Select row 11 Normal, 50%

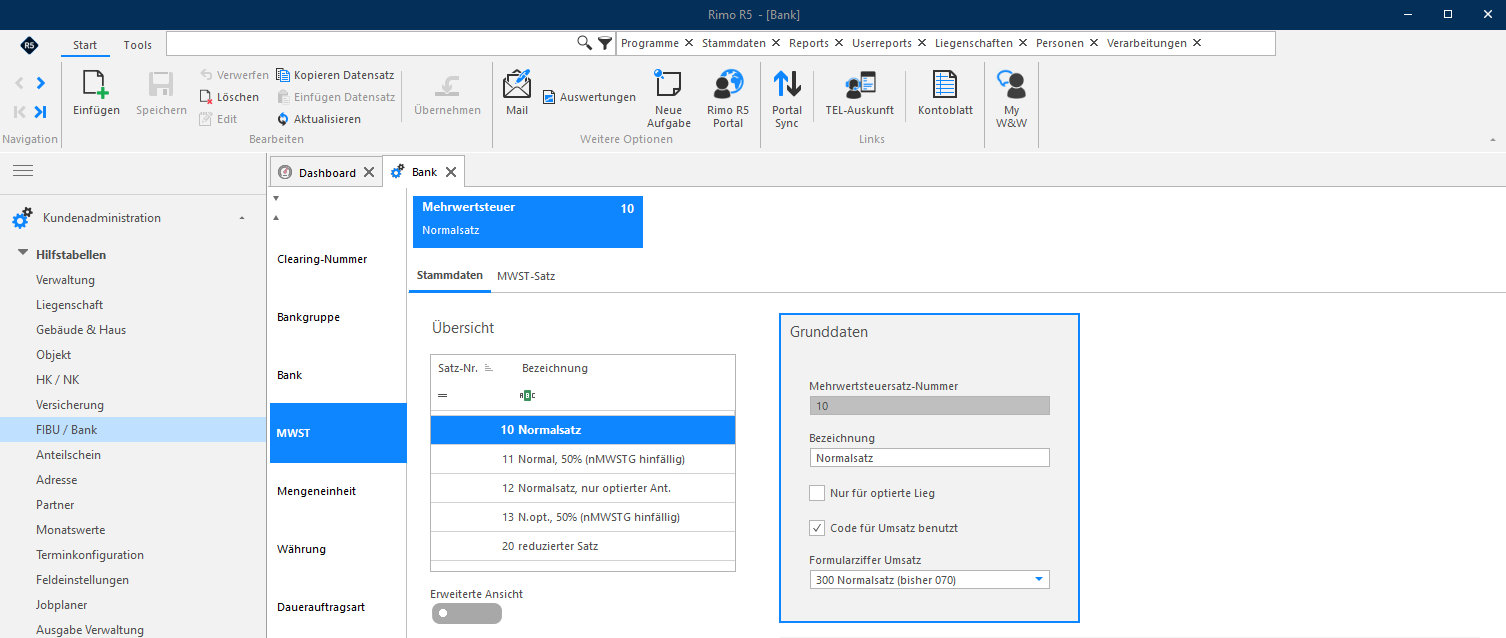(583, 459)
